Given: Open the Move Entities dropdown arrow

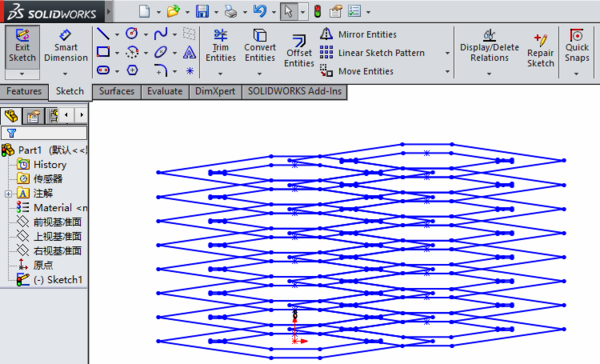Looking at the screenshot, I should tap(447, 71).
